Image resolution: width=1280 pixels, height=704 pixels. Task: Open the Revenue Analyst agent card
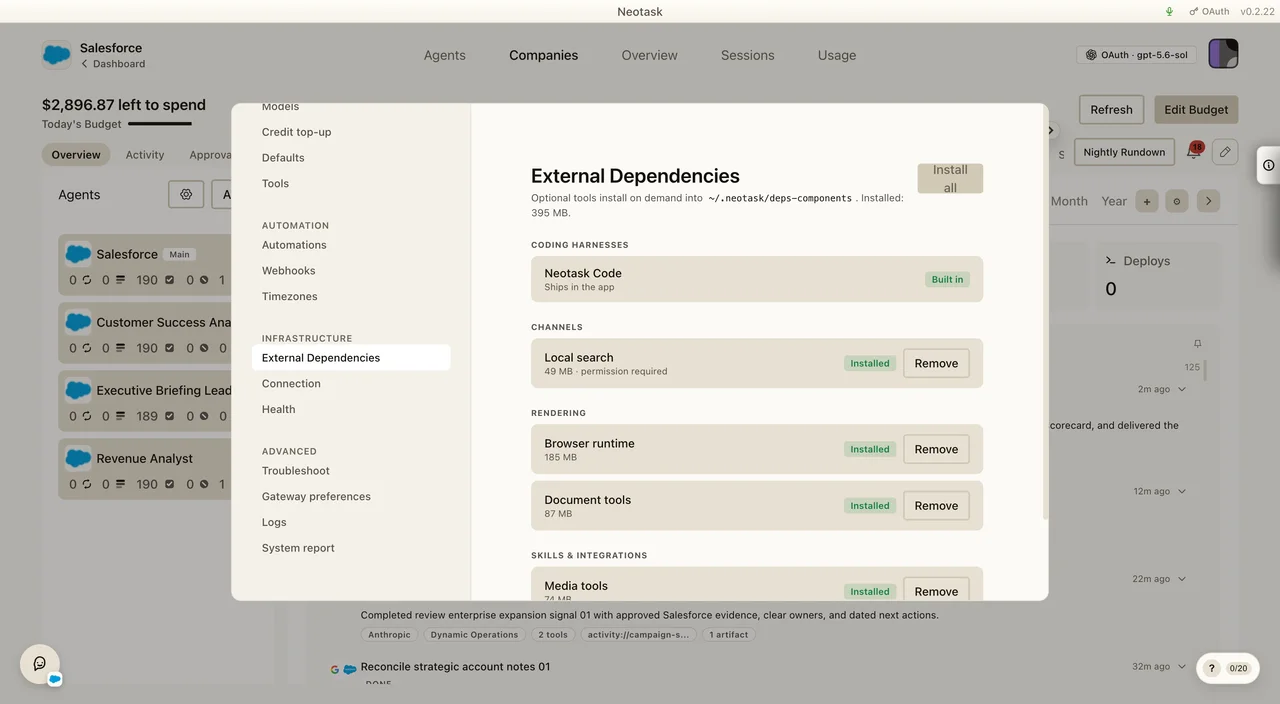pyautogui.click(x=146, y=468)
